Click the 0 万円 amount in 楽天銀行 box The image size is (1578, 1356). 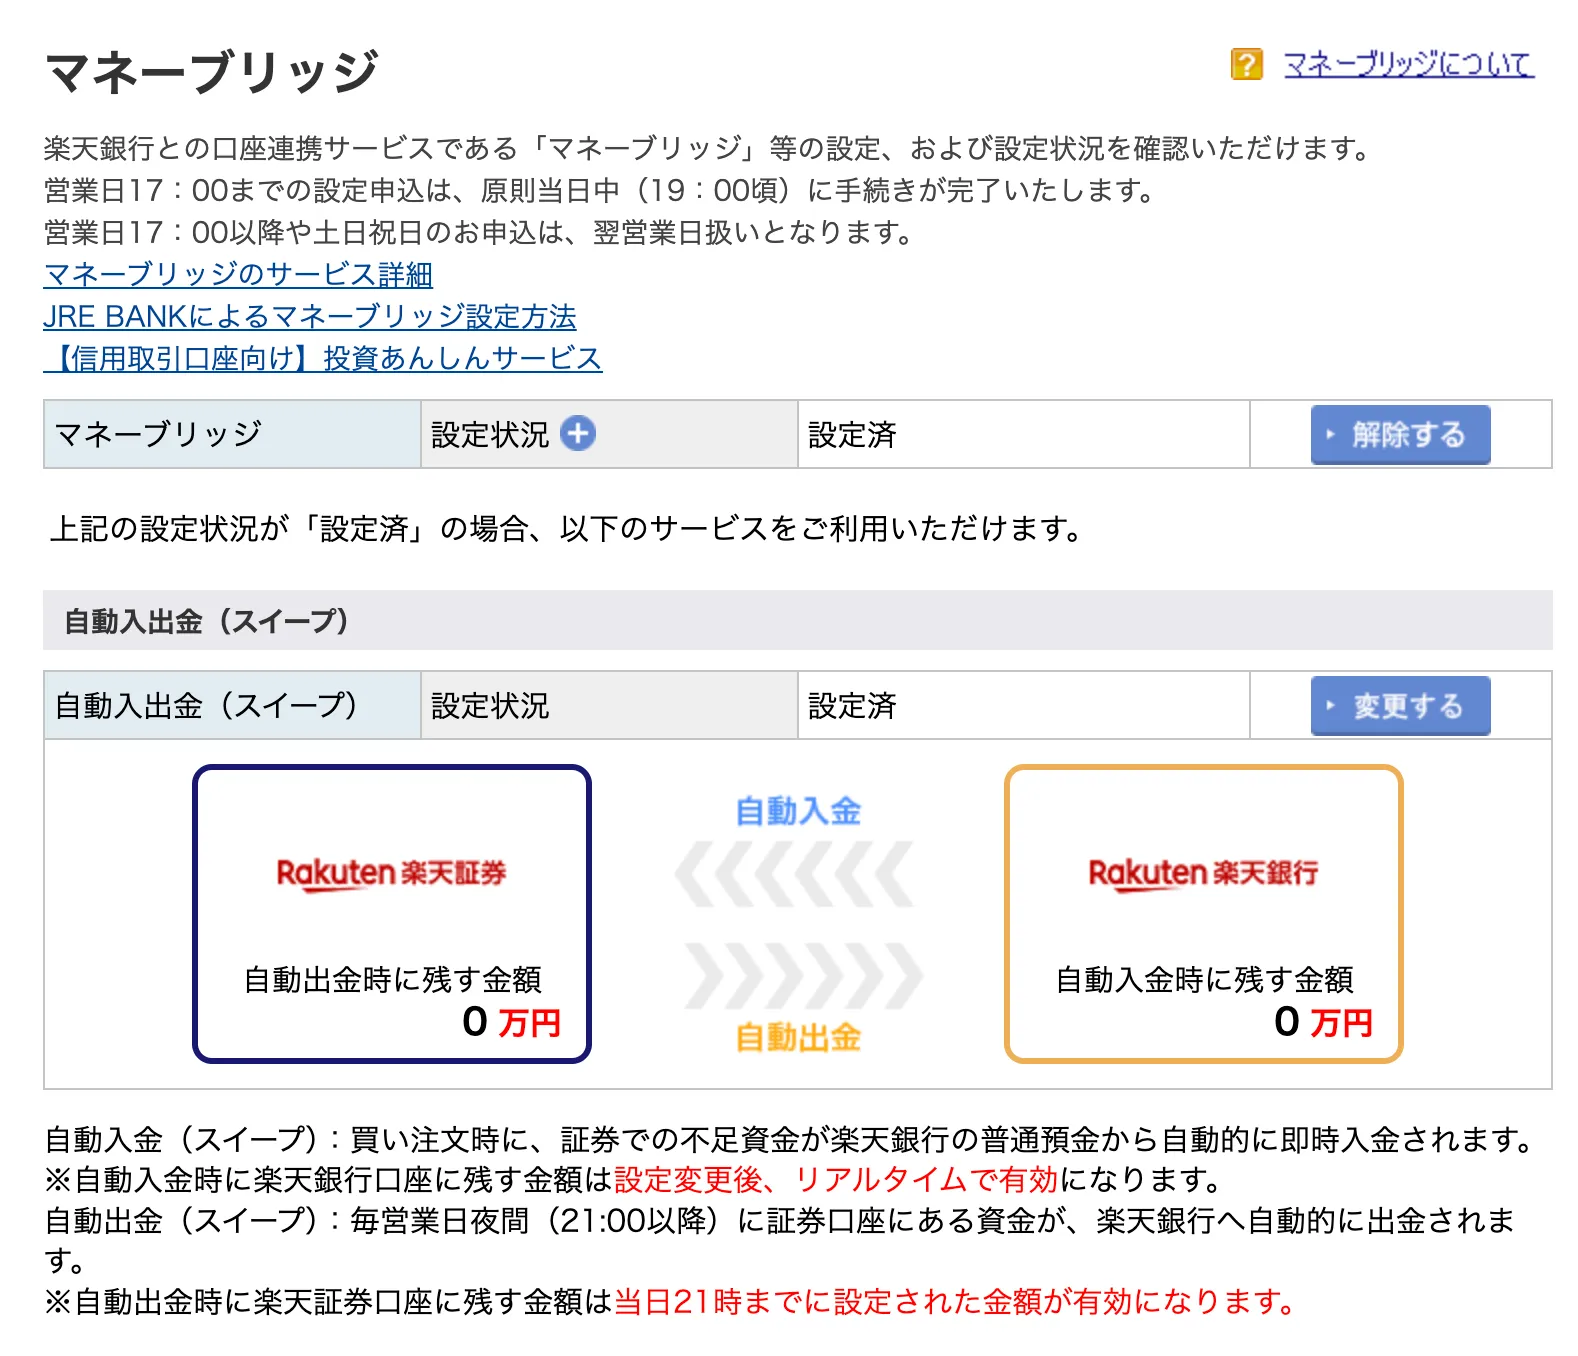pyautogui.click(x=1323, y=1022)
